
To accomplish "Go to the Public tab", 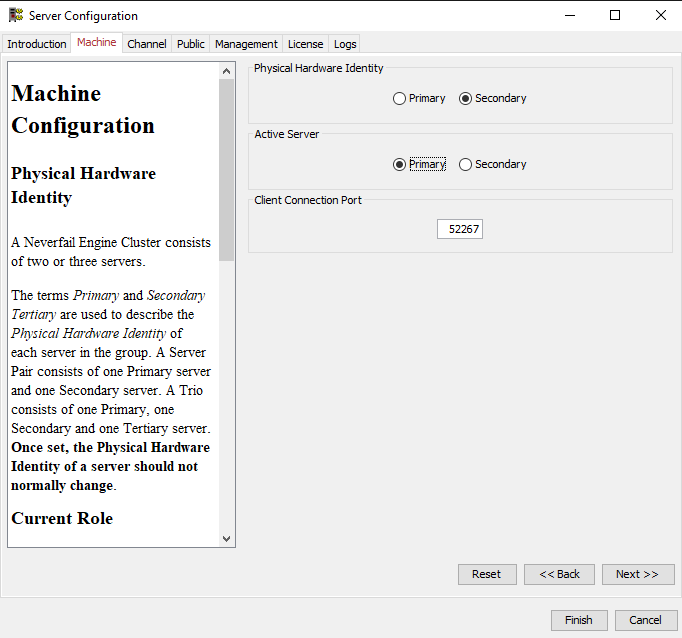I will click(x=191, y=44).
